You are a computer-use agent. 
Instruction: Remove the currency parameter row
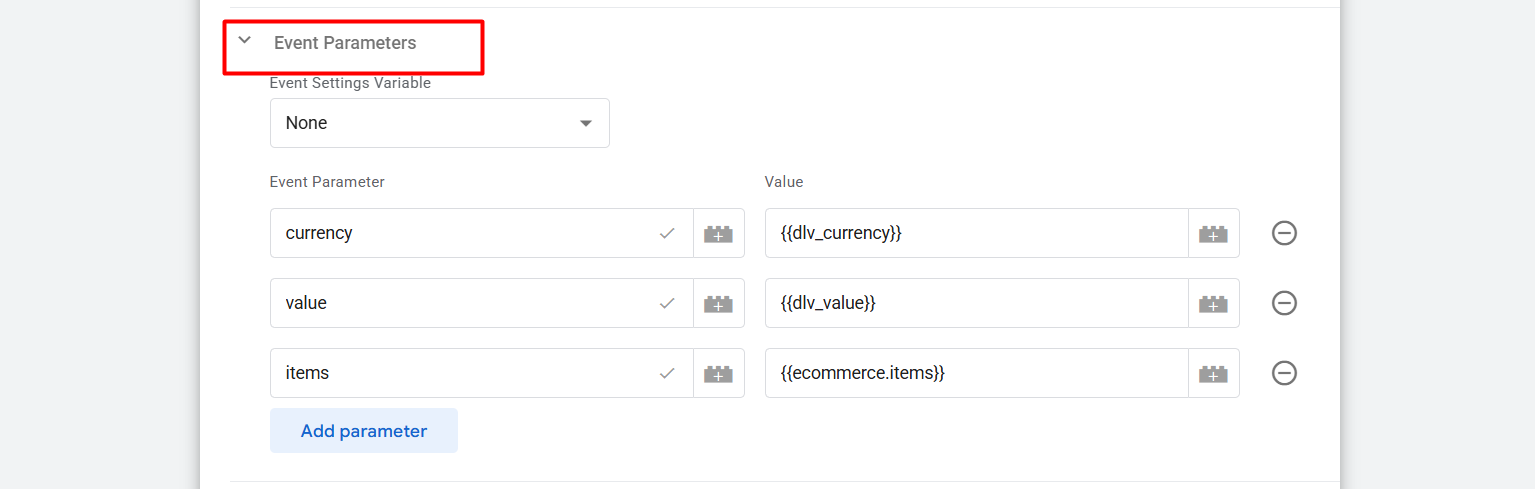(1284, 233)
